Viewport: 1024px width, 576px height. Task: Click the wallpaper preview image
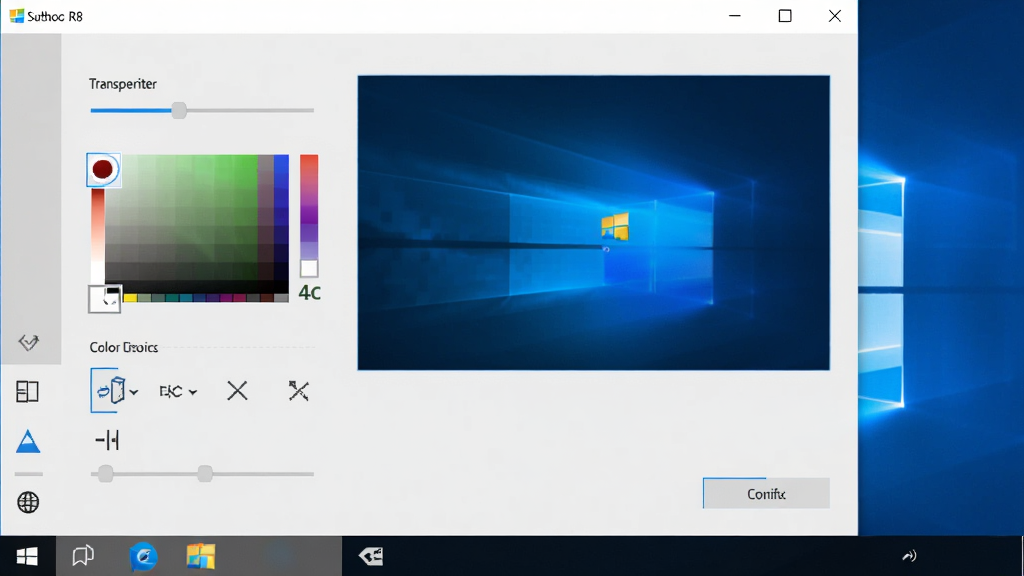[x=594, y=223]
